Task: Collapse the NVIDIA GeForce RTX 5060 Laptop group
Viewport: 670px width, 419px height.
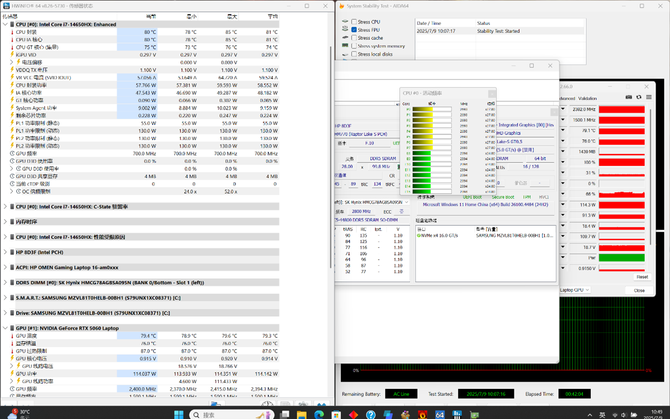Action: pos(3,328)
